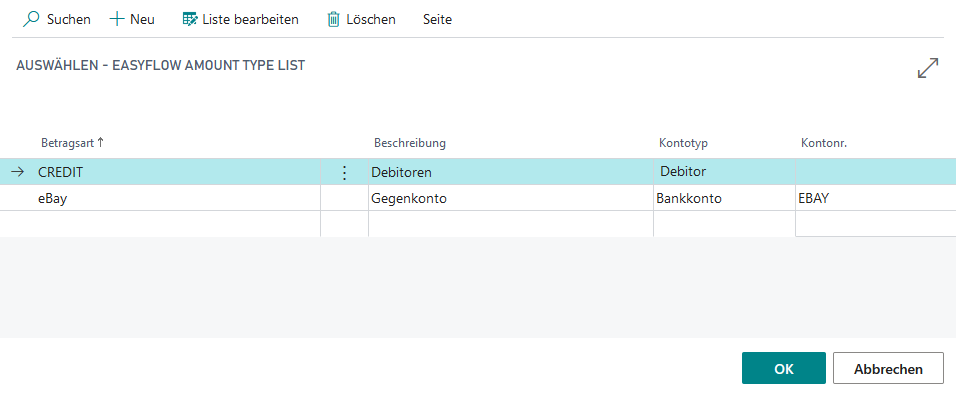Select the eBay amount type row
The width and height of the screenshot is (956, 395).
pyautogui.click(x=478, y=198)
